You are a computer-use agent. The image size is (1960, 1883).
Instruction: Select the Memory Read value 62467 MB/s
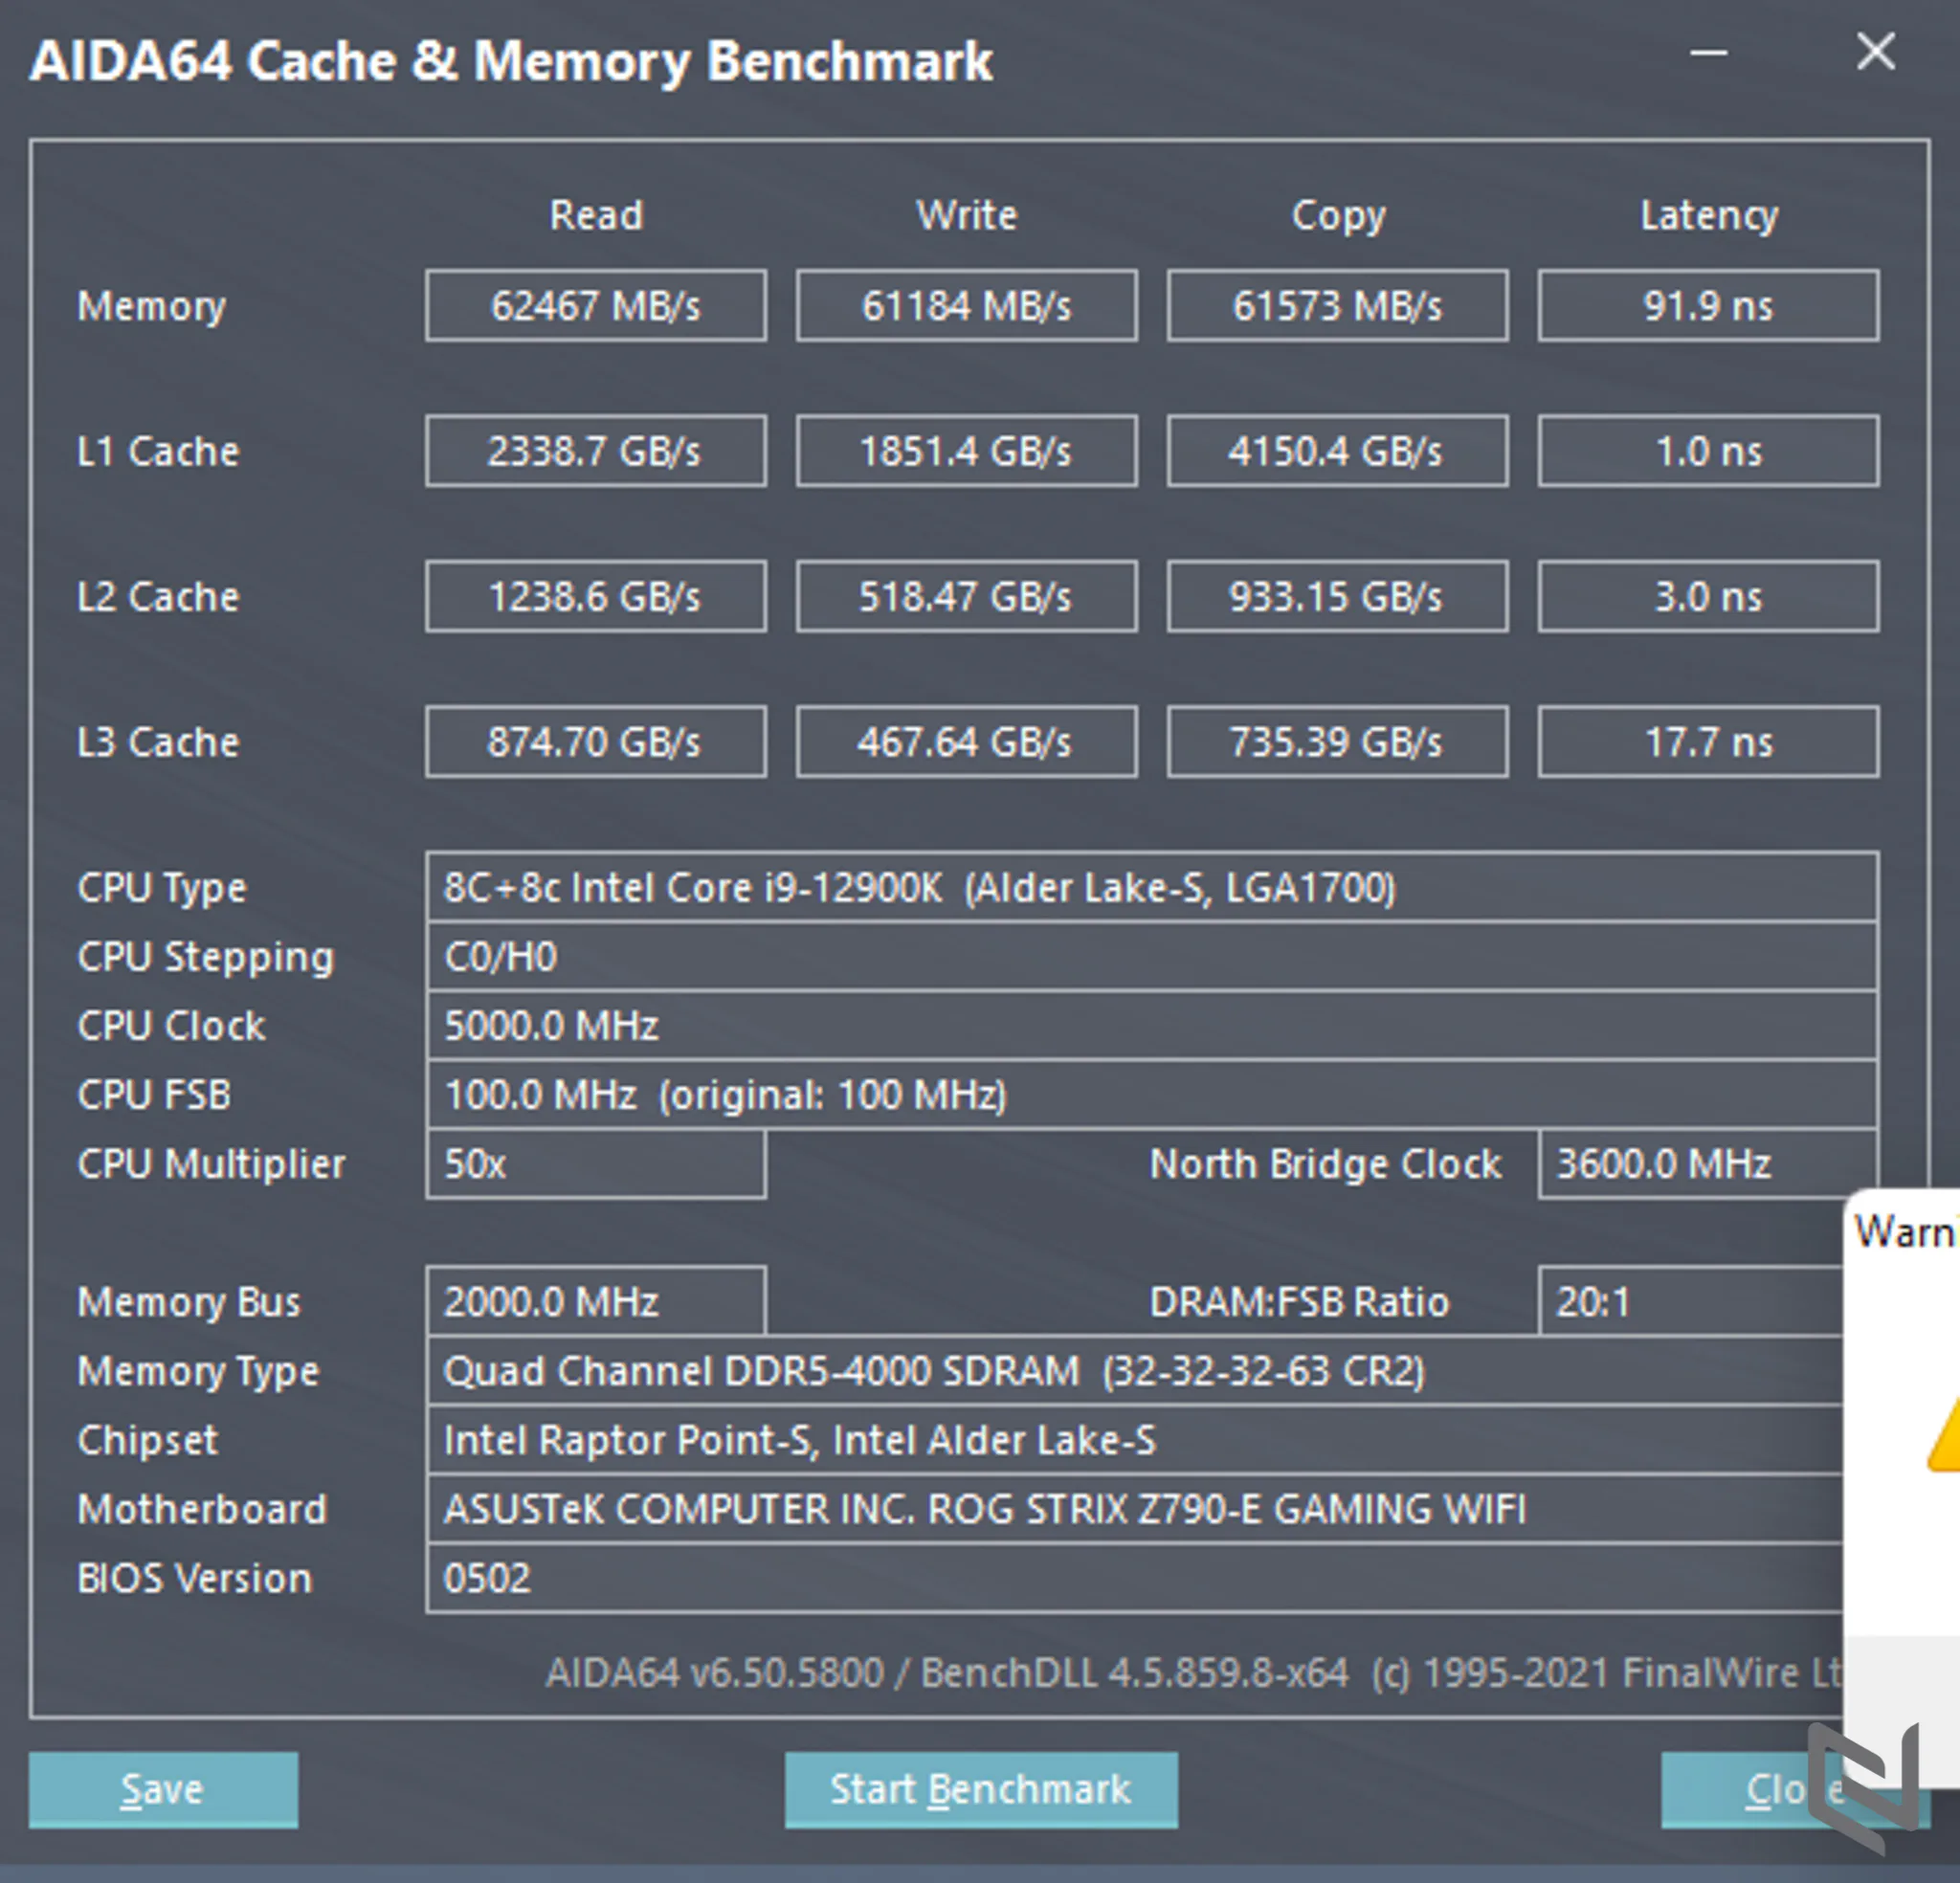596,305
